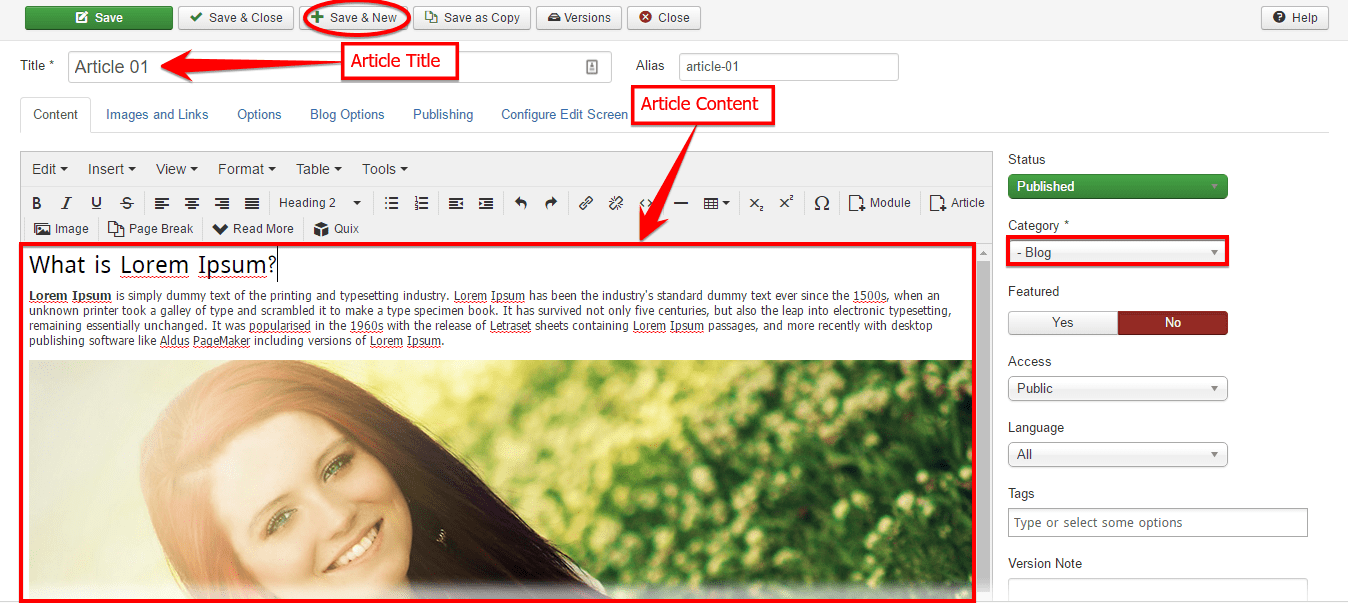Viewport: 1348px width, 603px height.
Task: Open the Access dropdown showing Public
Action: tap(1117, 389)
